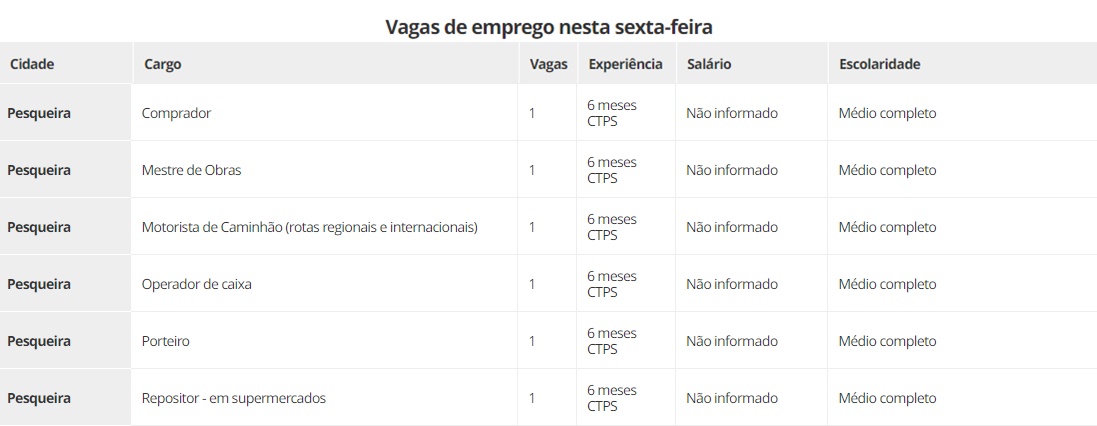This screenshot has height=426, width=1097.
Task: Select Médio completo in the Repositor row
Action: (887, 398)
